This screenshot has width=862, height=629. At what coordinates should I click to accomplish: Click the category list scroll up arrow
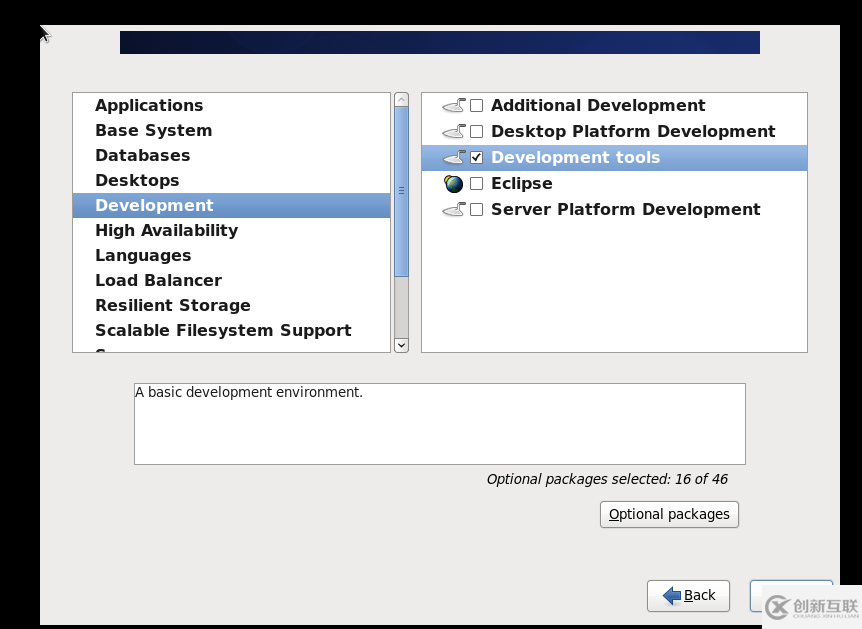pyautogui.click(x=401, y=100)
